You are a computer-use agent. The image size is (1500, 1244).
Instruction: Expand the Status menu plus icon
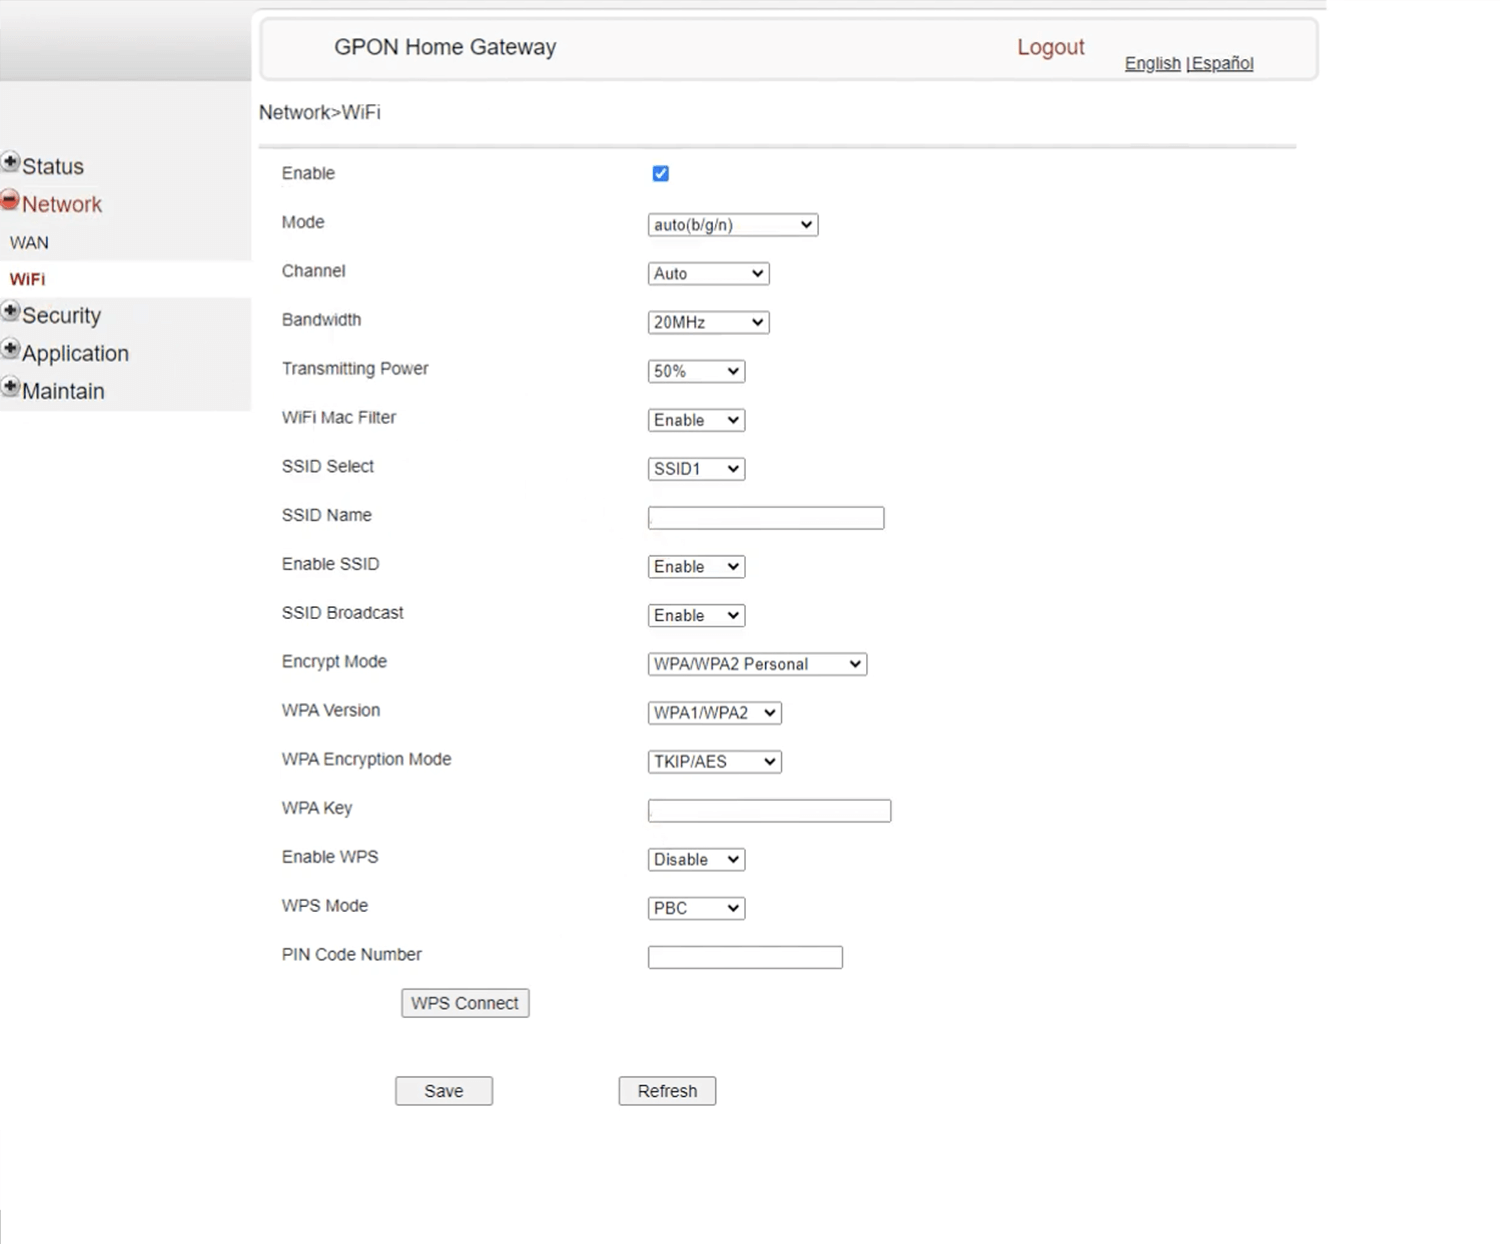(x=11, y=162)
